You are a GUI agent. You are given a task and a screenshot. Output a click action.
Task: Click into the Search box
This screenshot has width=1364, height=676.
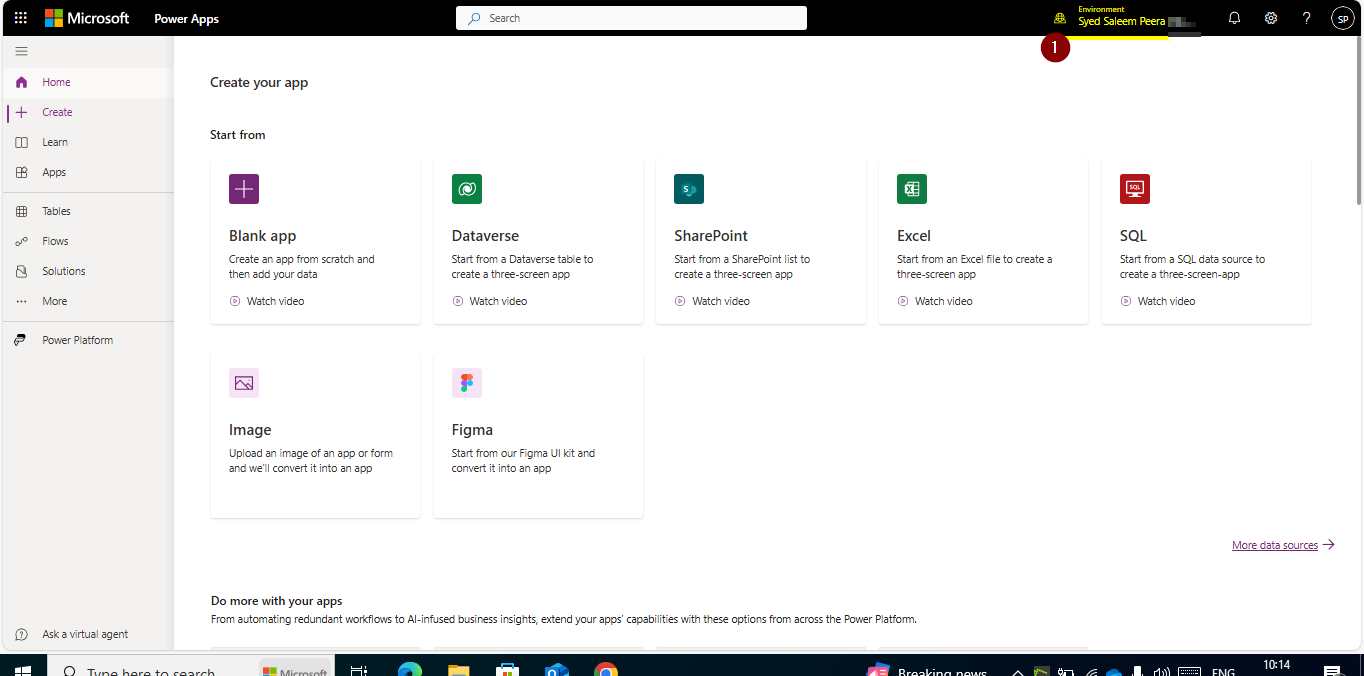(x=631, y=18)
